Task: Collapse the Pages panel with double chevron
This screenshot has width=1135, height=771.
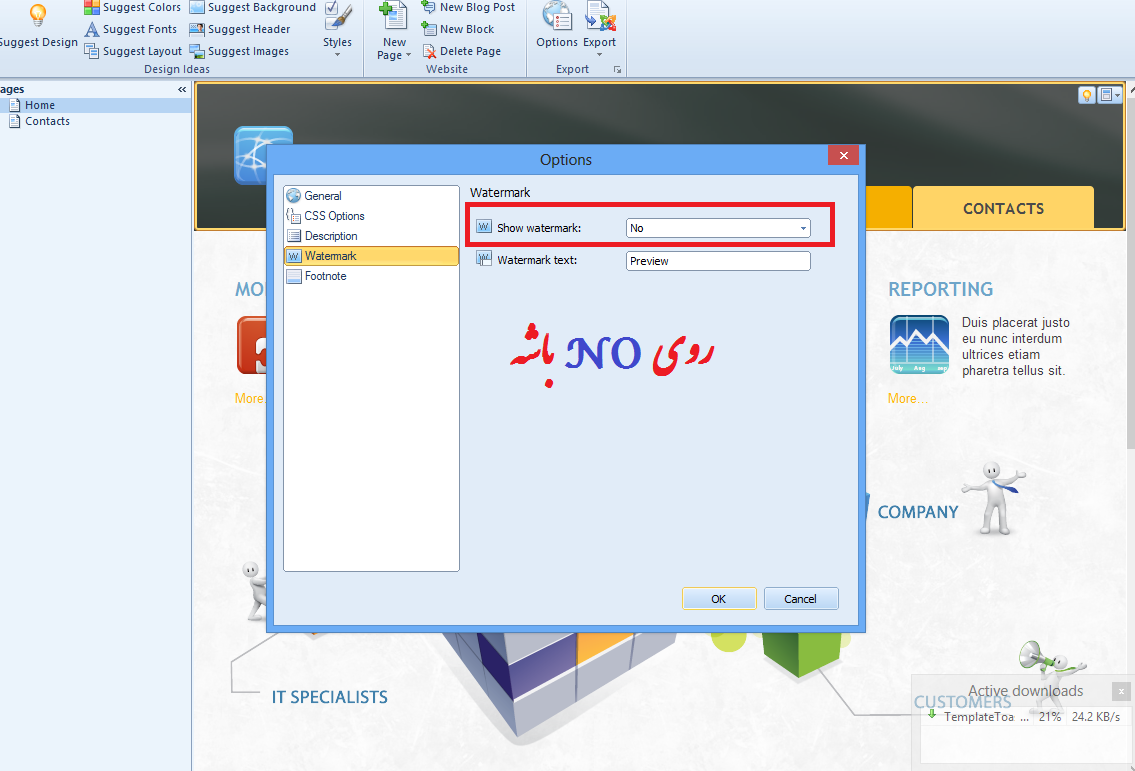Action: [x=182, y=90]
